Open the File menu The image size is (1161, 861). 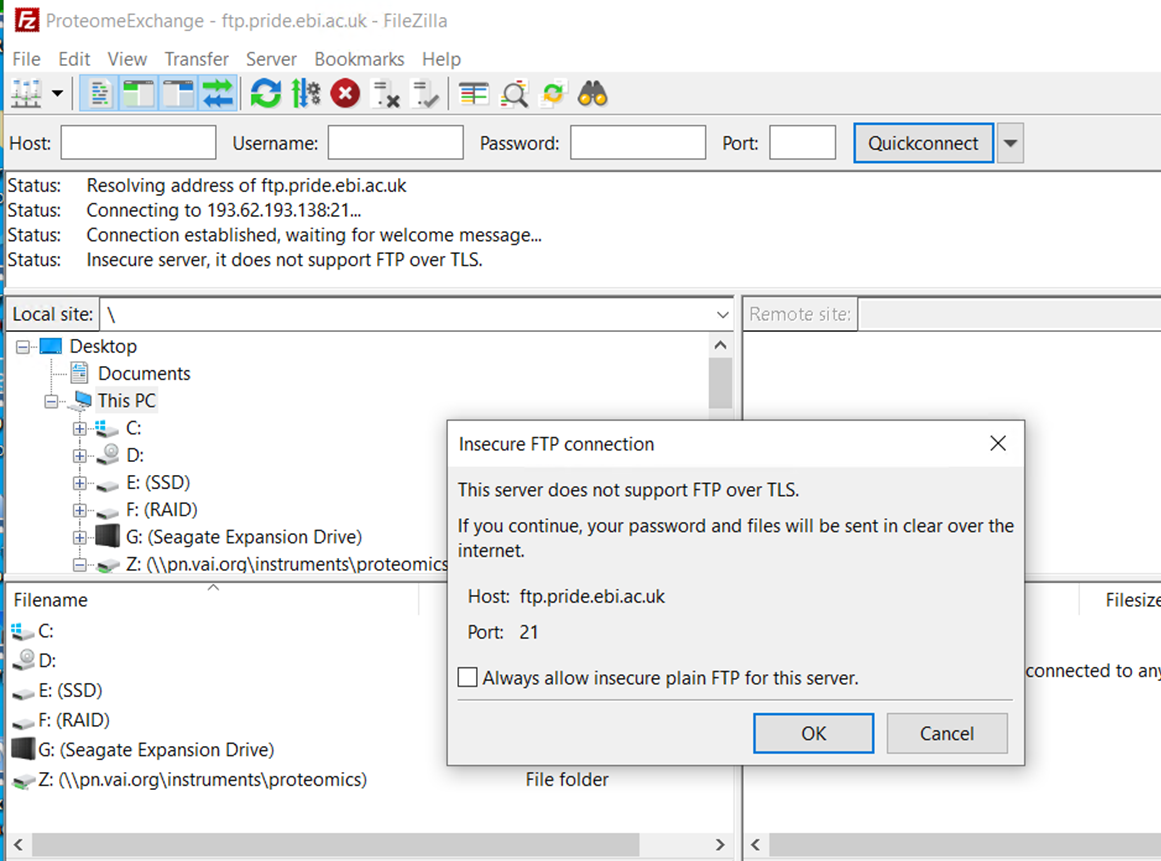pos(27,58)
